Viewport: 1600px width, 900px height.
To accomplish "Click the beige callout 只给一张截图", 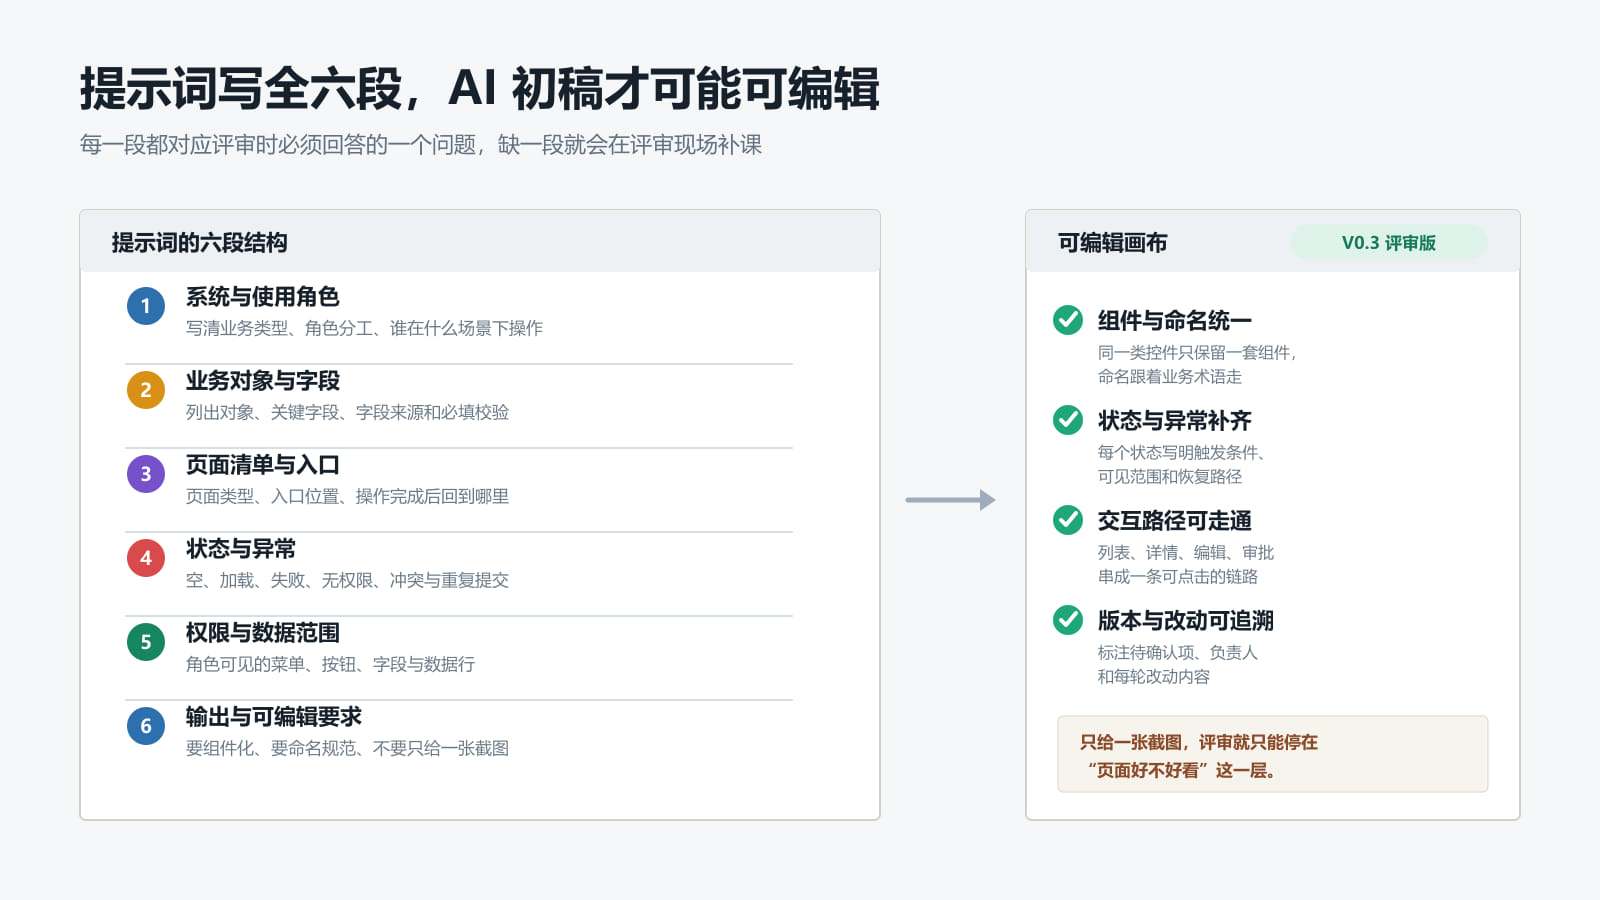I will click(1273, 754).
